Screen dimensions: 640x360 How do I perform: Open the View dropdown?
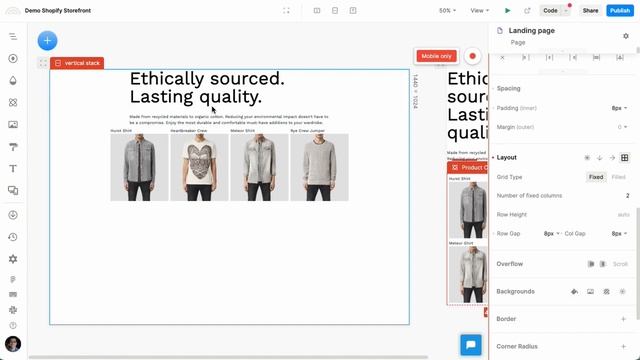tap(480, 11)
